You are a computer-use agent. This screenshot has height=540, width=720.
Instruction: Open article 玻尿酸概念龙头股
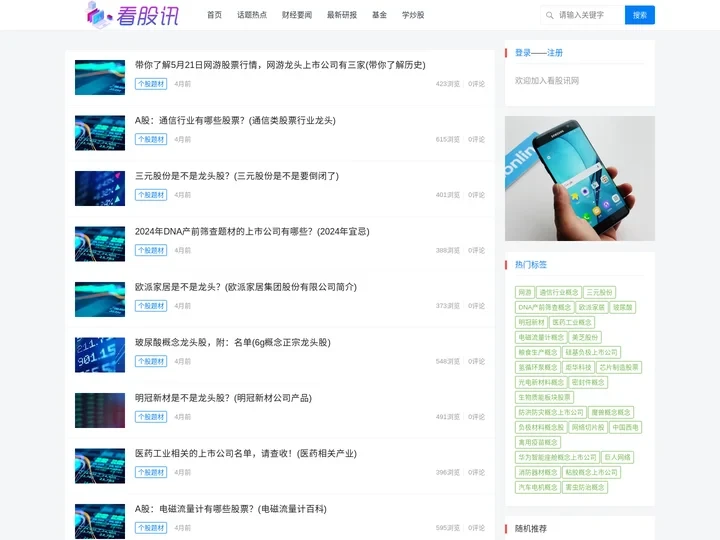(x=232, y=343)
